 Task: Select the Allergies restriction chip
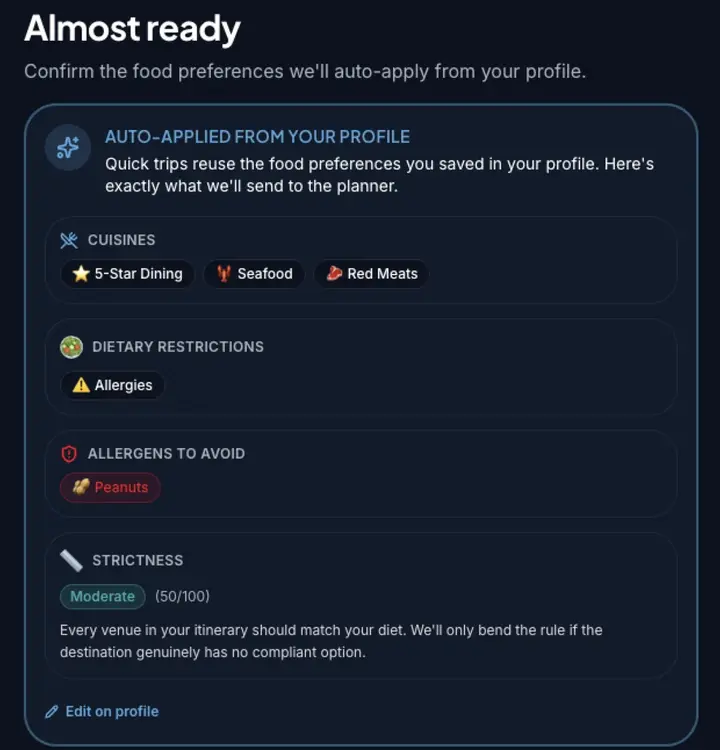click(112, 385)
